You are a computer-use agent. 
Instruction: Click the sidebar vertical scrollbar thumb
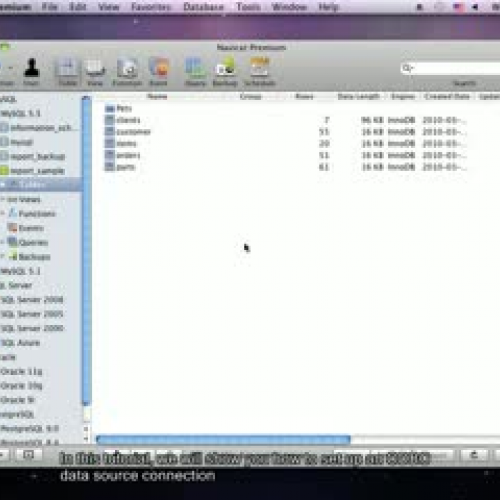click(87, 250)
